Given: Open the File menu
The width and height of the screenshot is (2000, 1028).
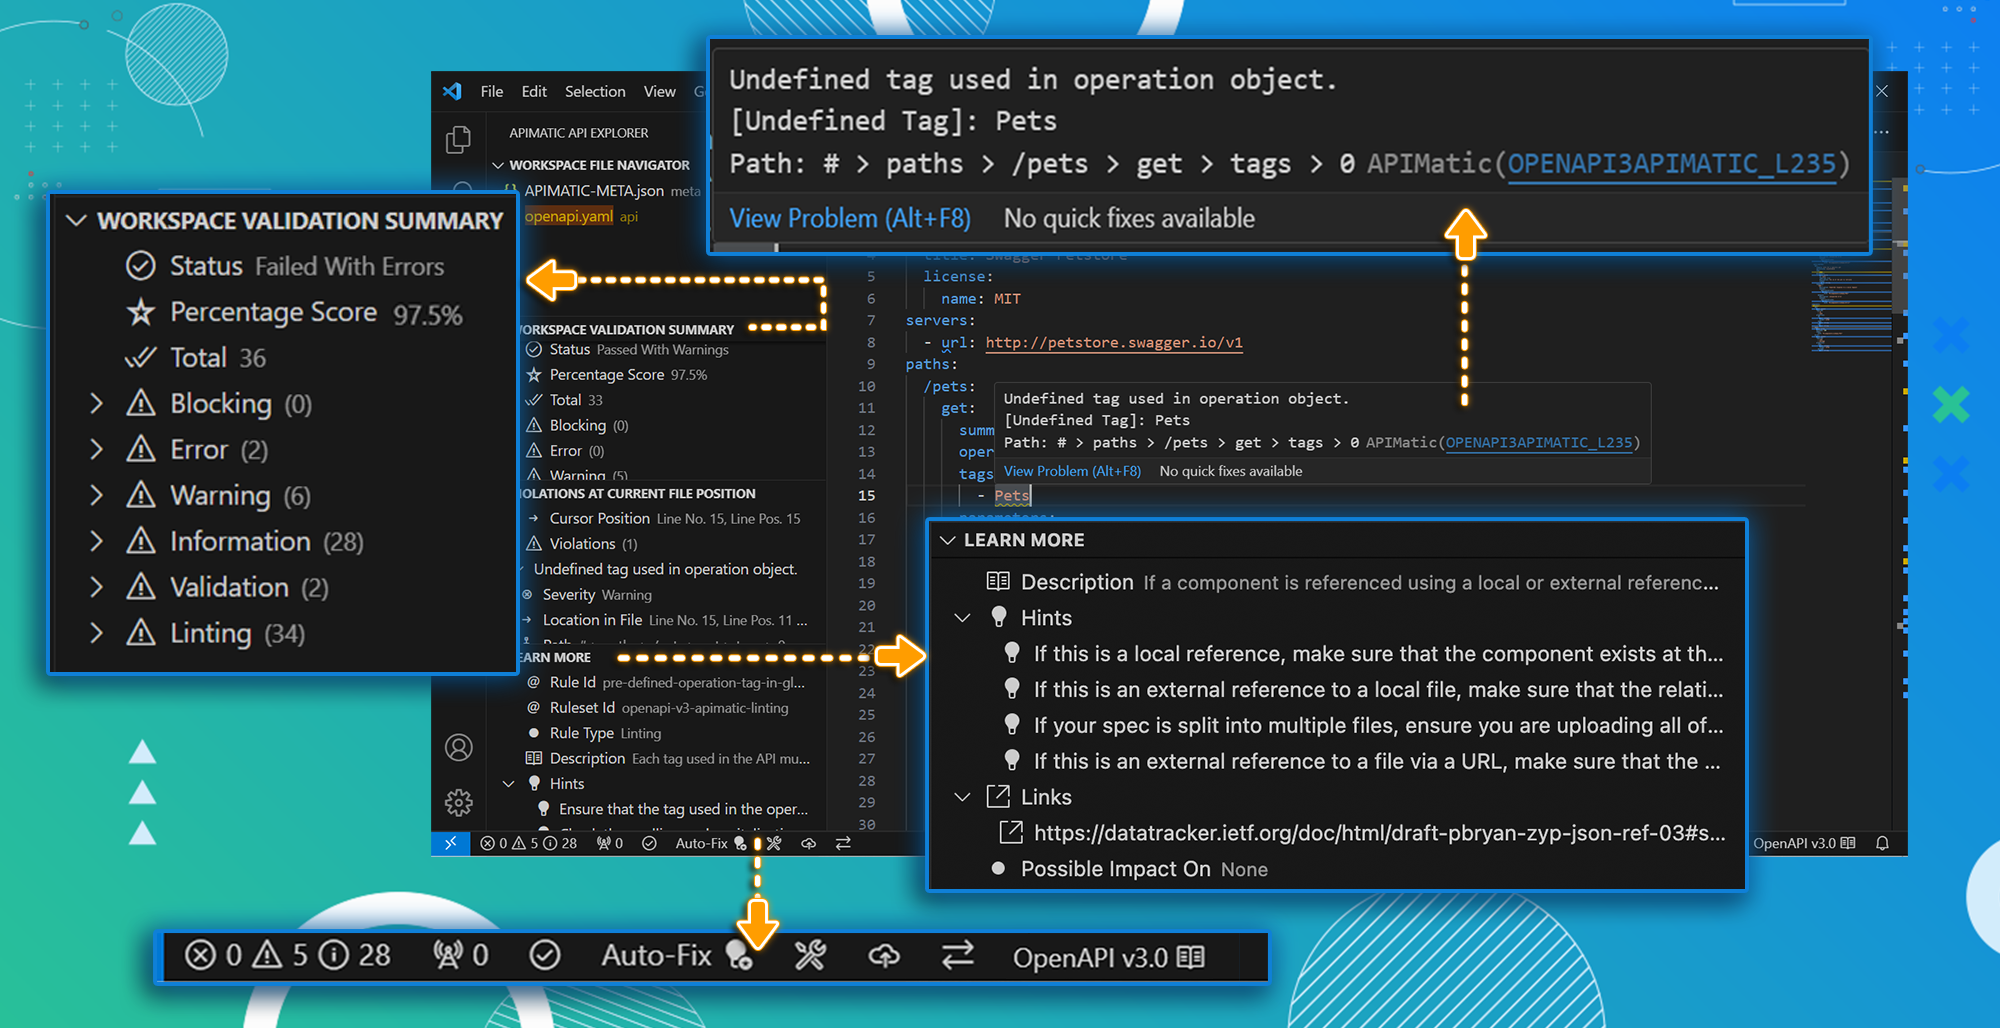Looking at the screenshot, I should [x=492, y=91].
